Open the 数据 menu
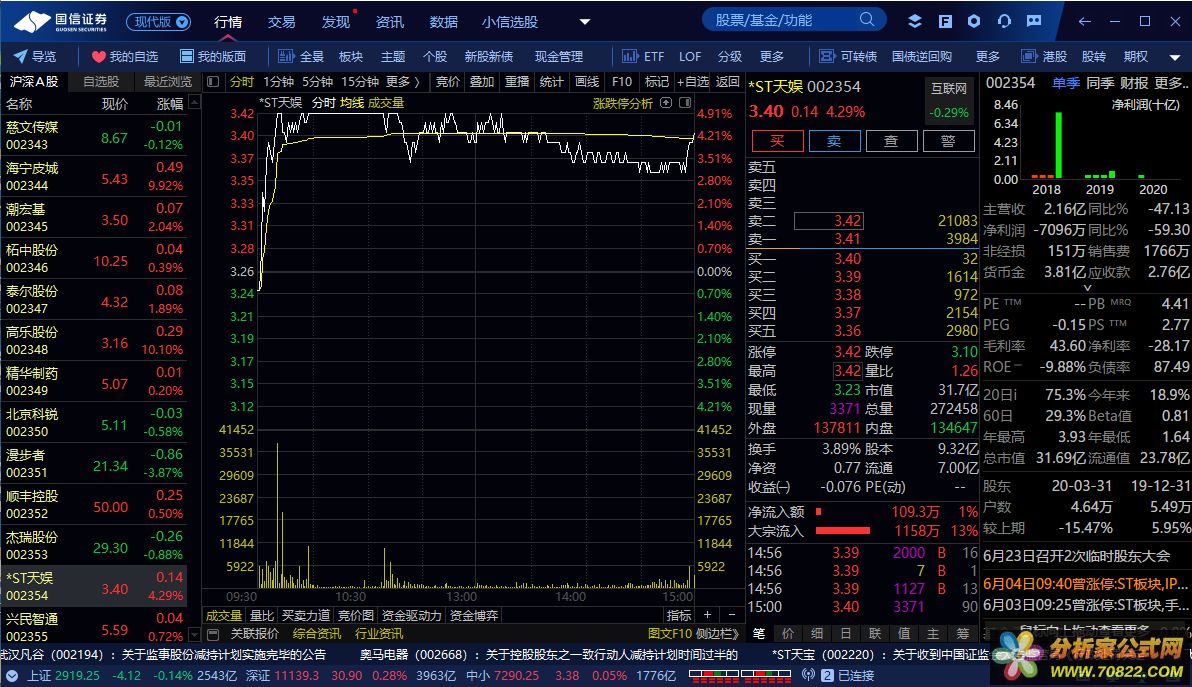1192x687 pixels. (444, 22)
